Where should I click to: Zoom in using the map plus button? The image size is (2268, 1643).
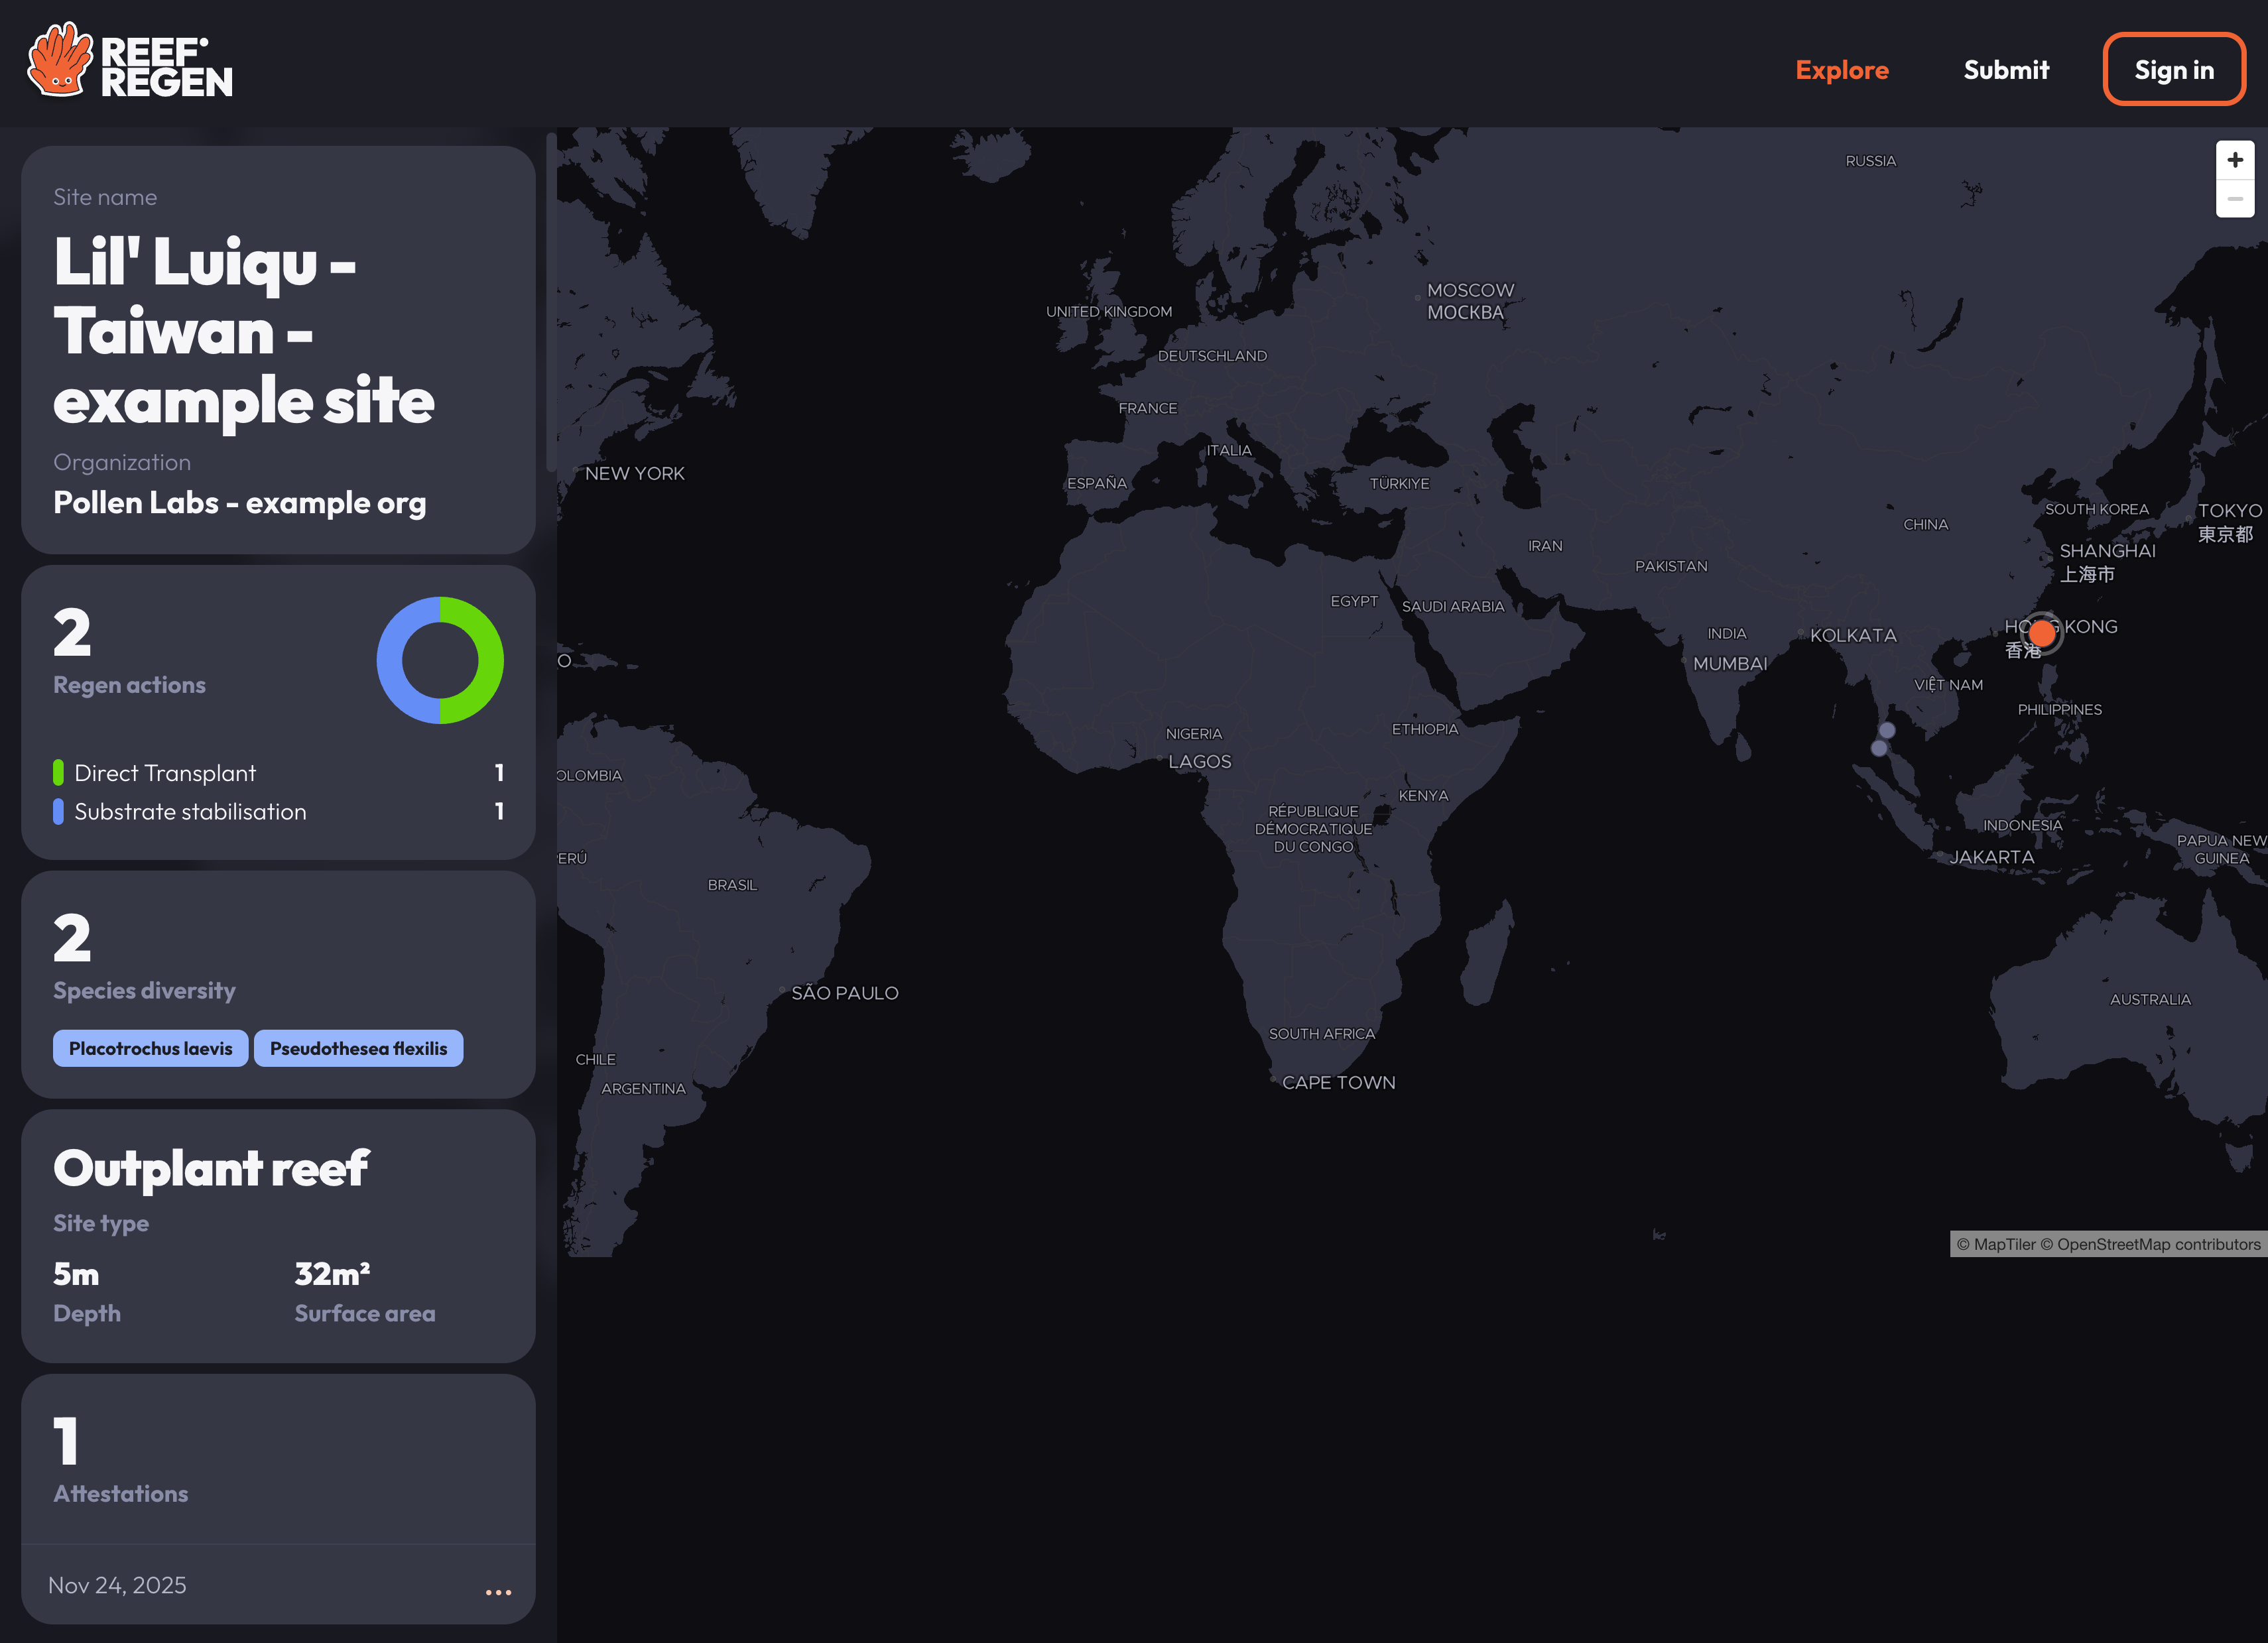coord(2234,161)
